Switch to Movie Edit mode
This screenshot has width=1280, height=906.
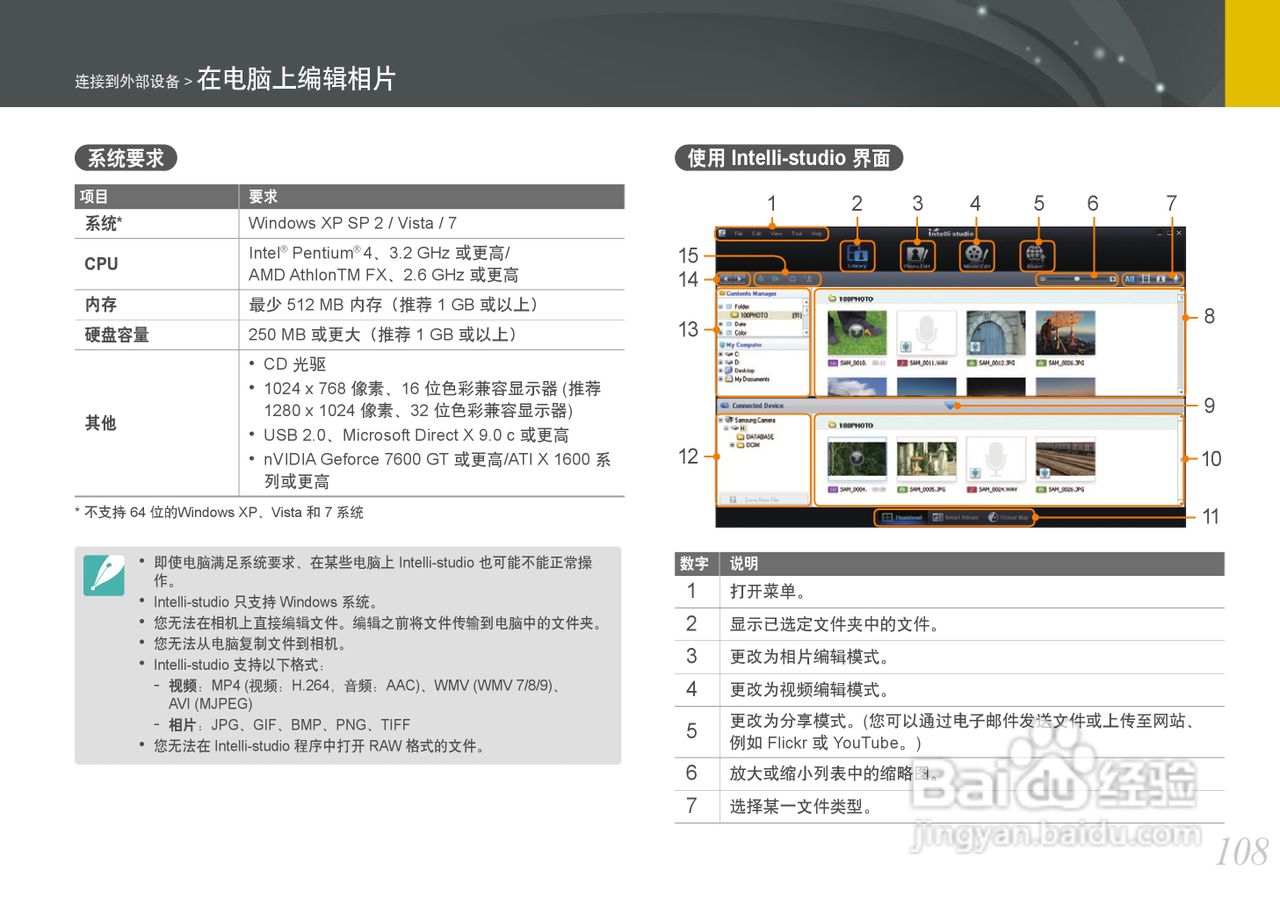(977, 256)
